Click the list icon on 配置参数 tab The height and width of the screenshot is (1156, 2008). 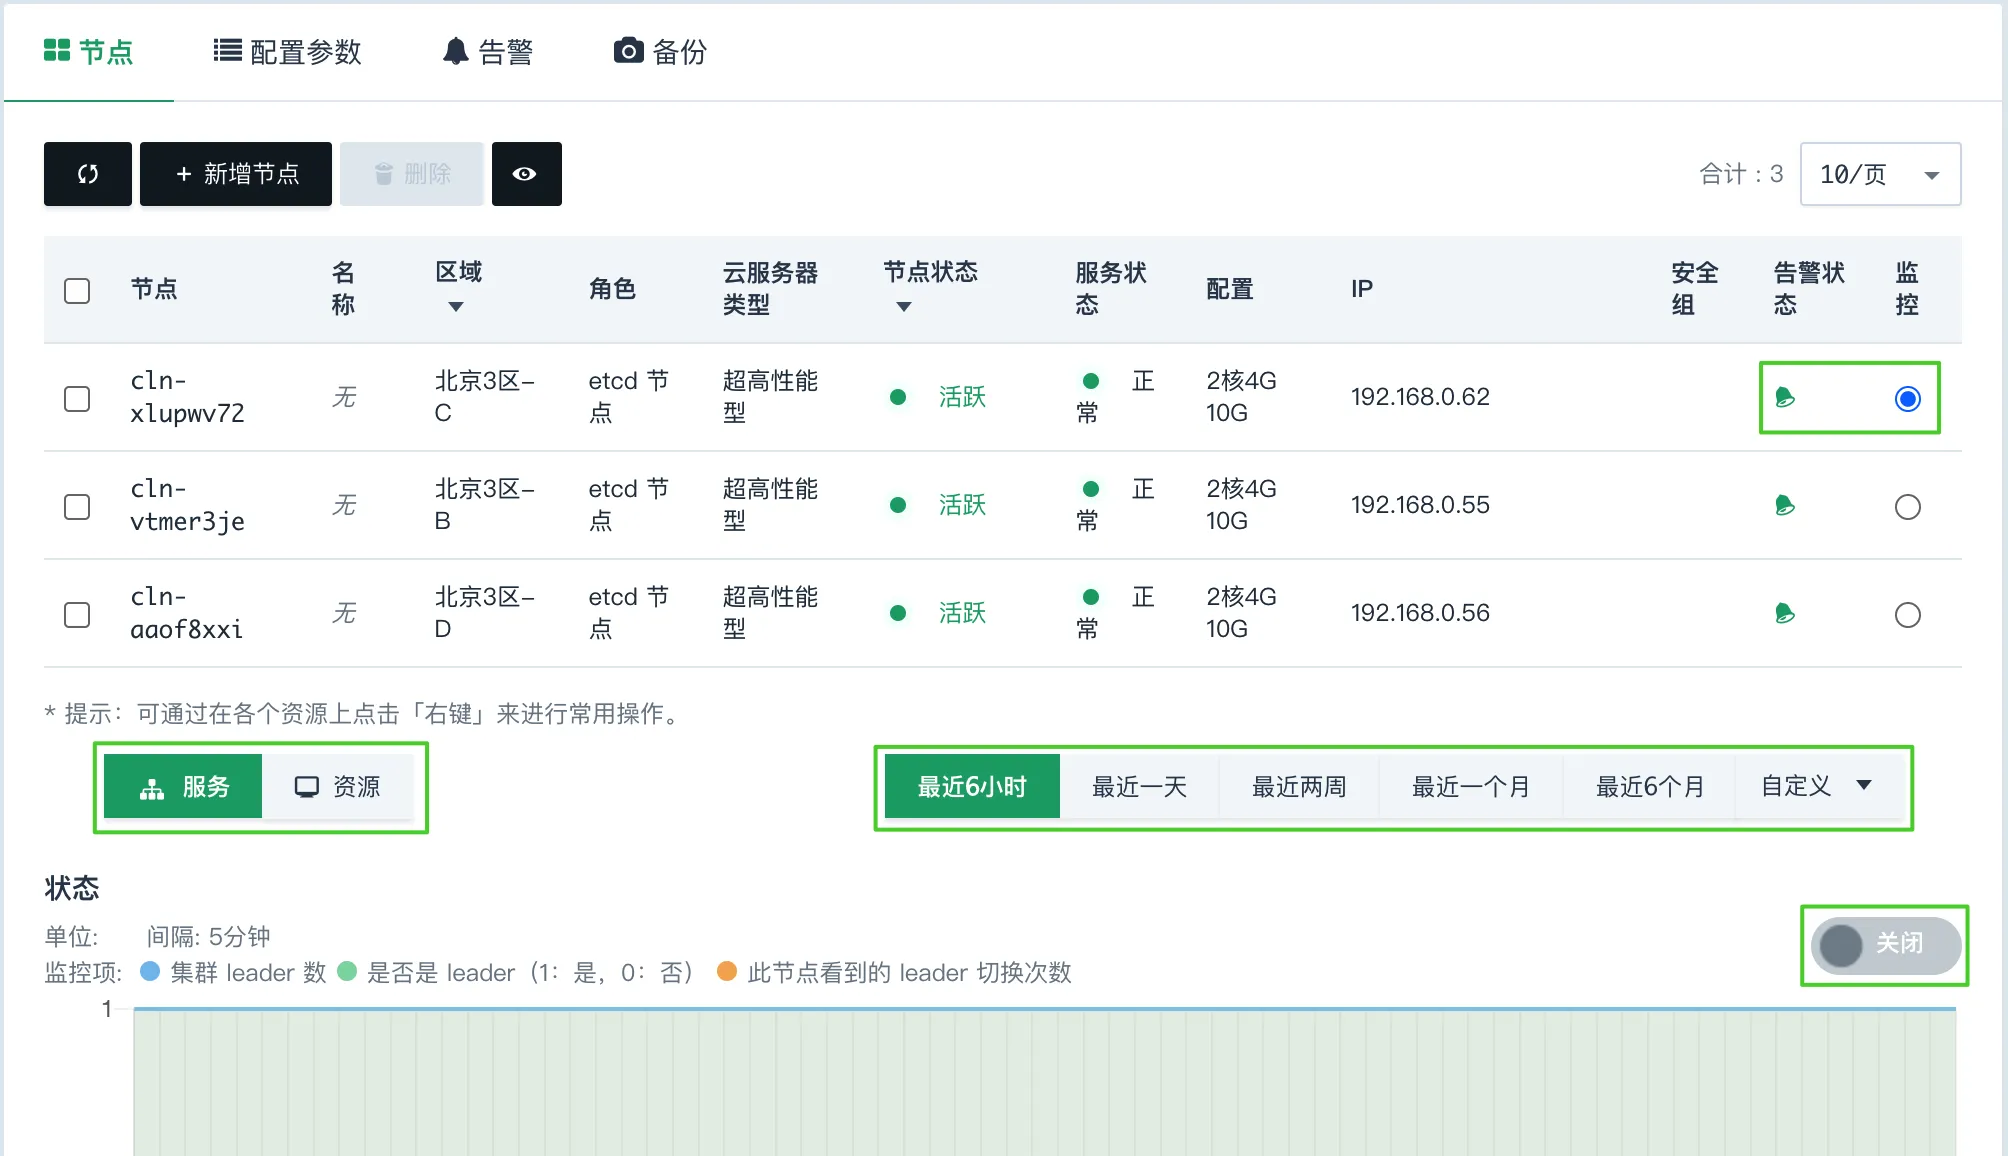pos(228,51)
